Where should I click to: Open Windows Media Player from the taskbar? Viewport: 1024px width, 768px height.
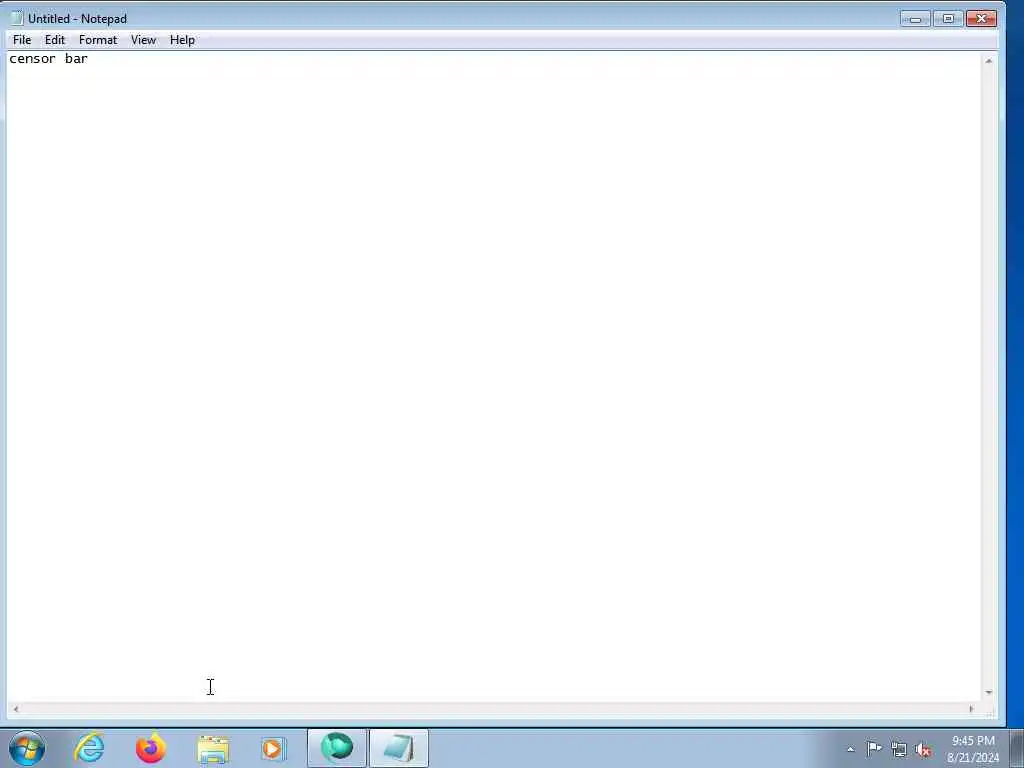(273, 748)
